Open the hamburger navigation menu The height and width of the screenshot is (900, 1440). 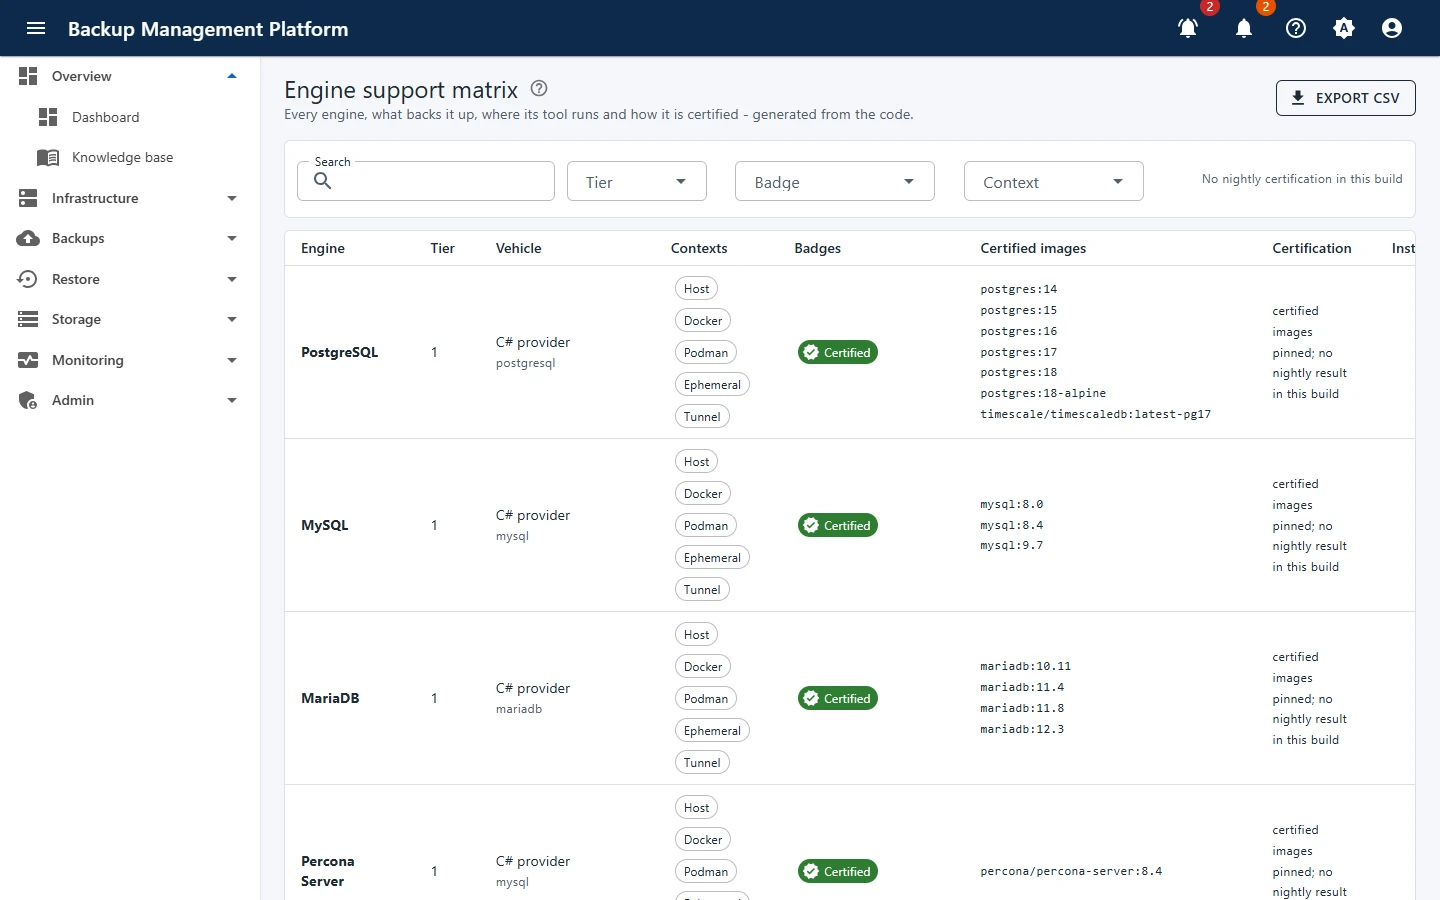[36, 28]
